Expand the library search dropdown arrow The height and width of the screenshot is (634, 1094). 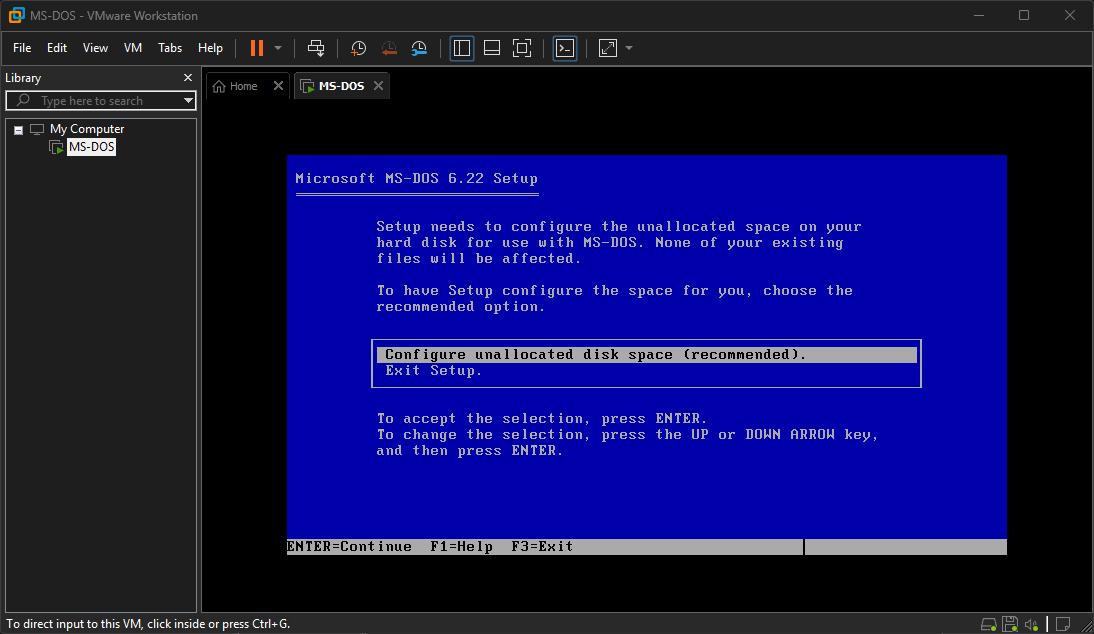tap(188, 101)
